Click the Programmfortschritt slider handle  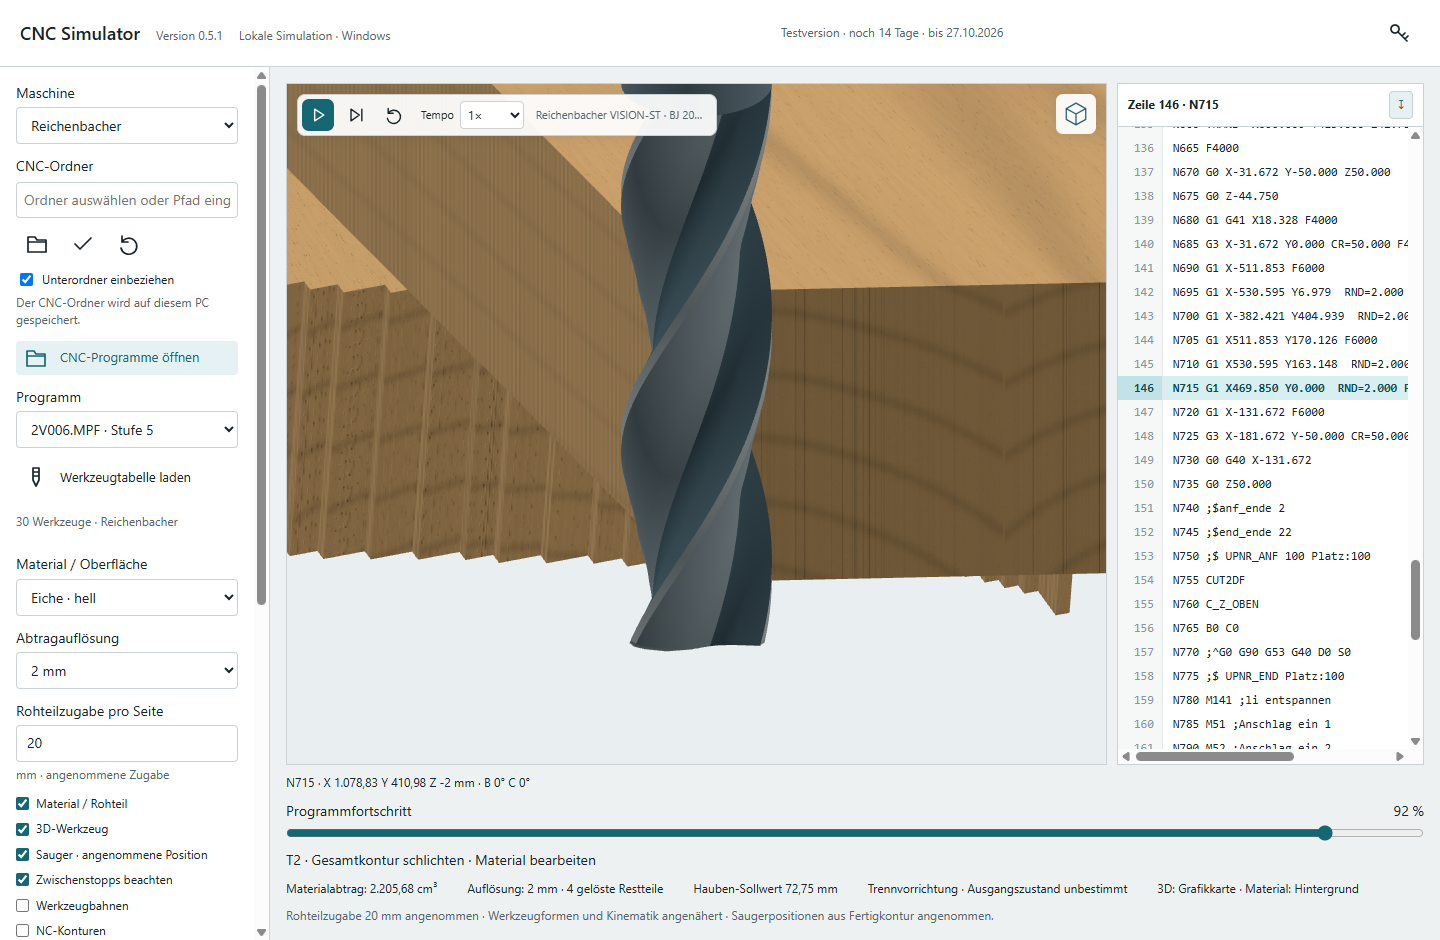pos(1325,833)
